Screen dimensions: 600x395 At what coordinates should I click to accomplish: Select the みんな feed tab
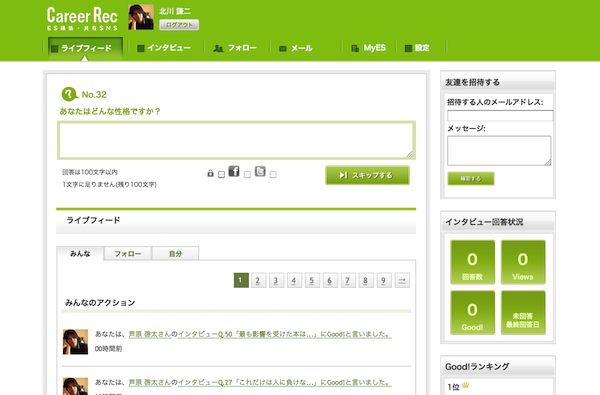80,253
